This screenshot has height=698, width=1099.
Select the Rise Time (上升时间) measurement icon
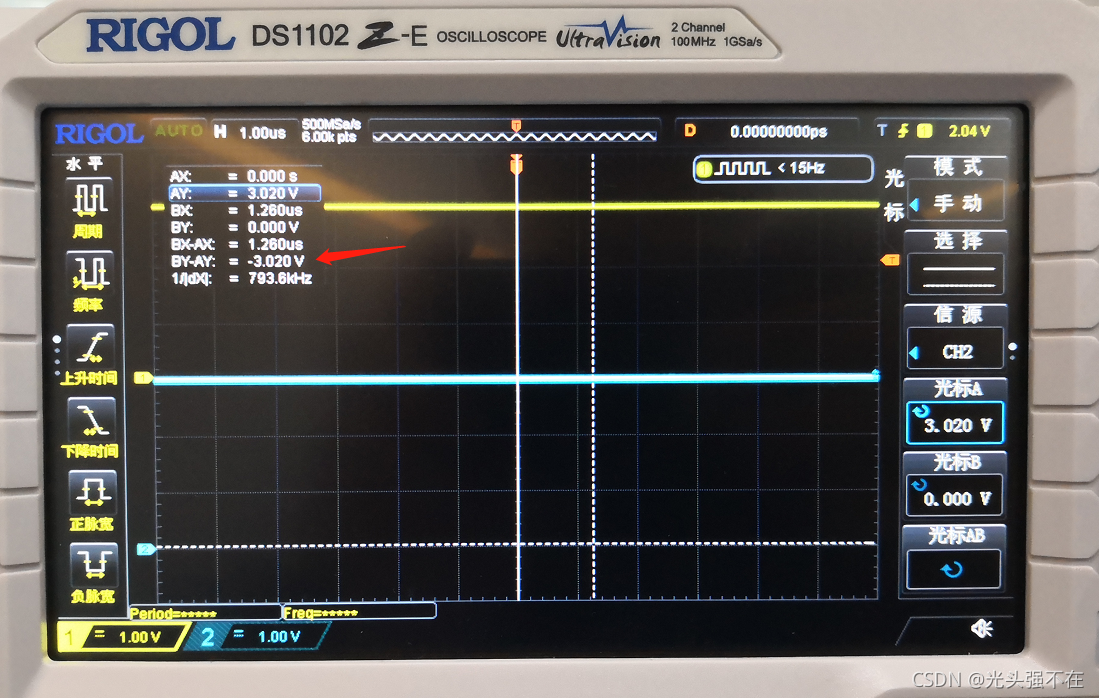pyautogui.click(x=90, y=355)
